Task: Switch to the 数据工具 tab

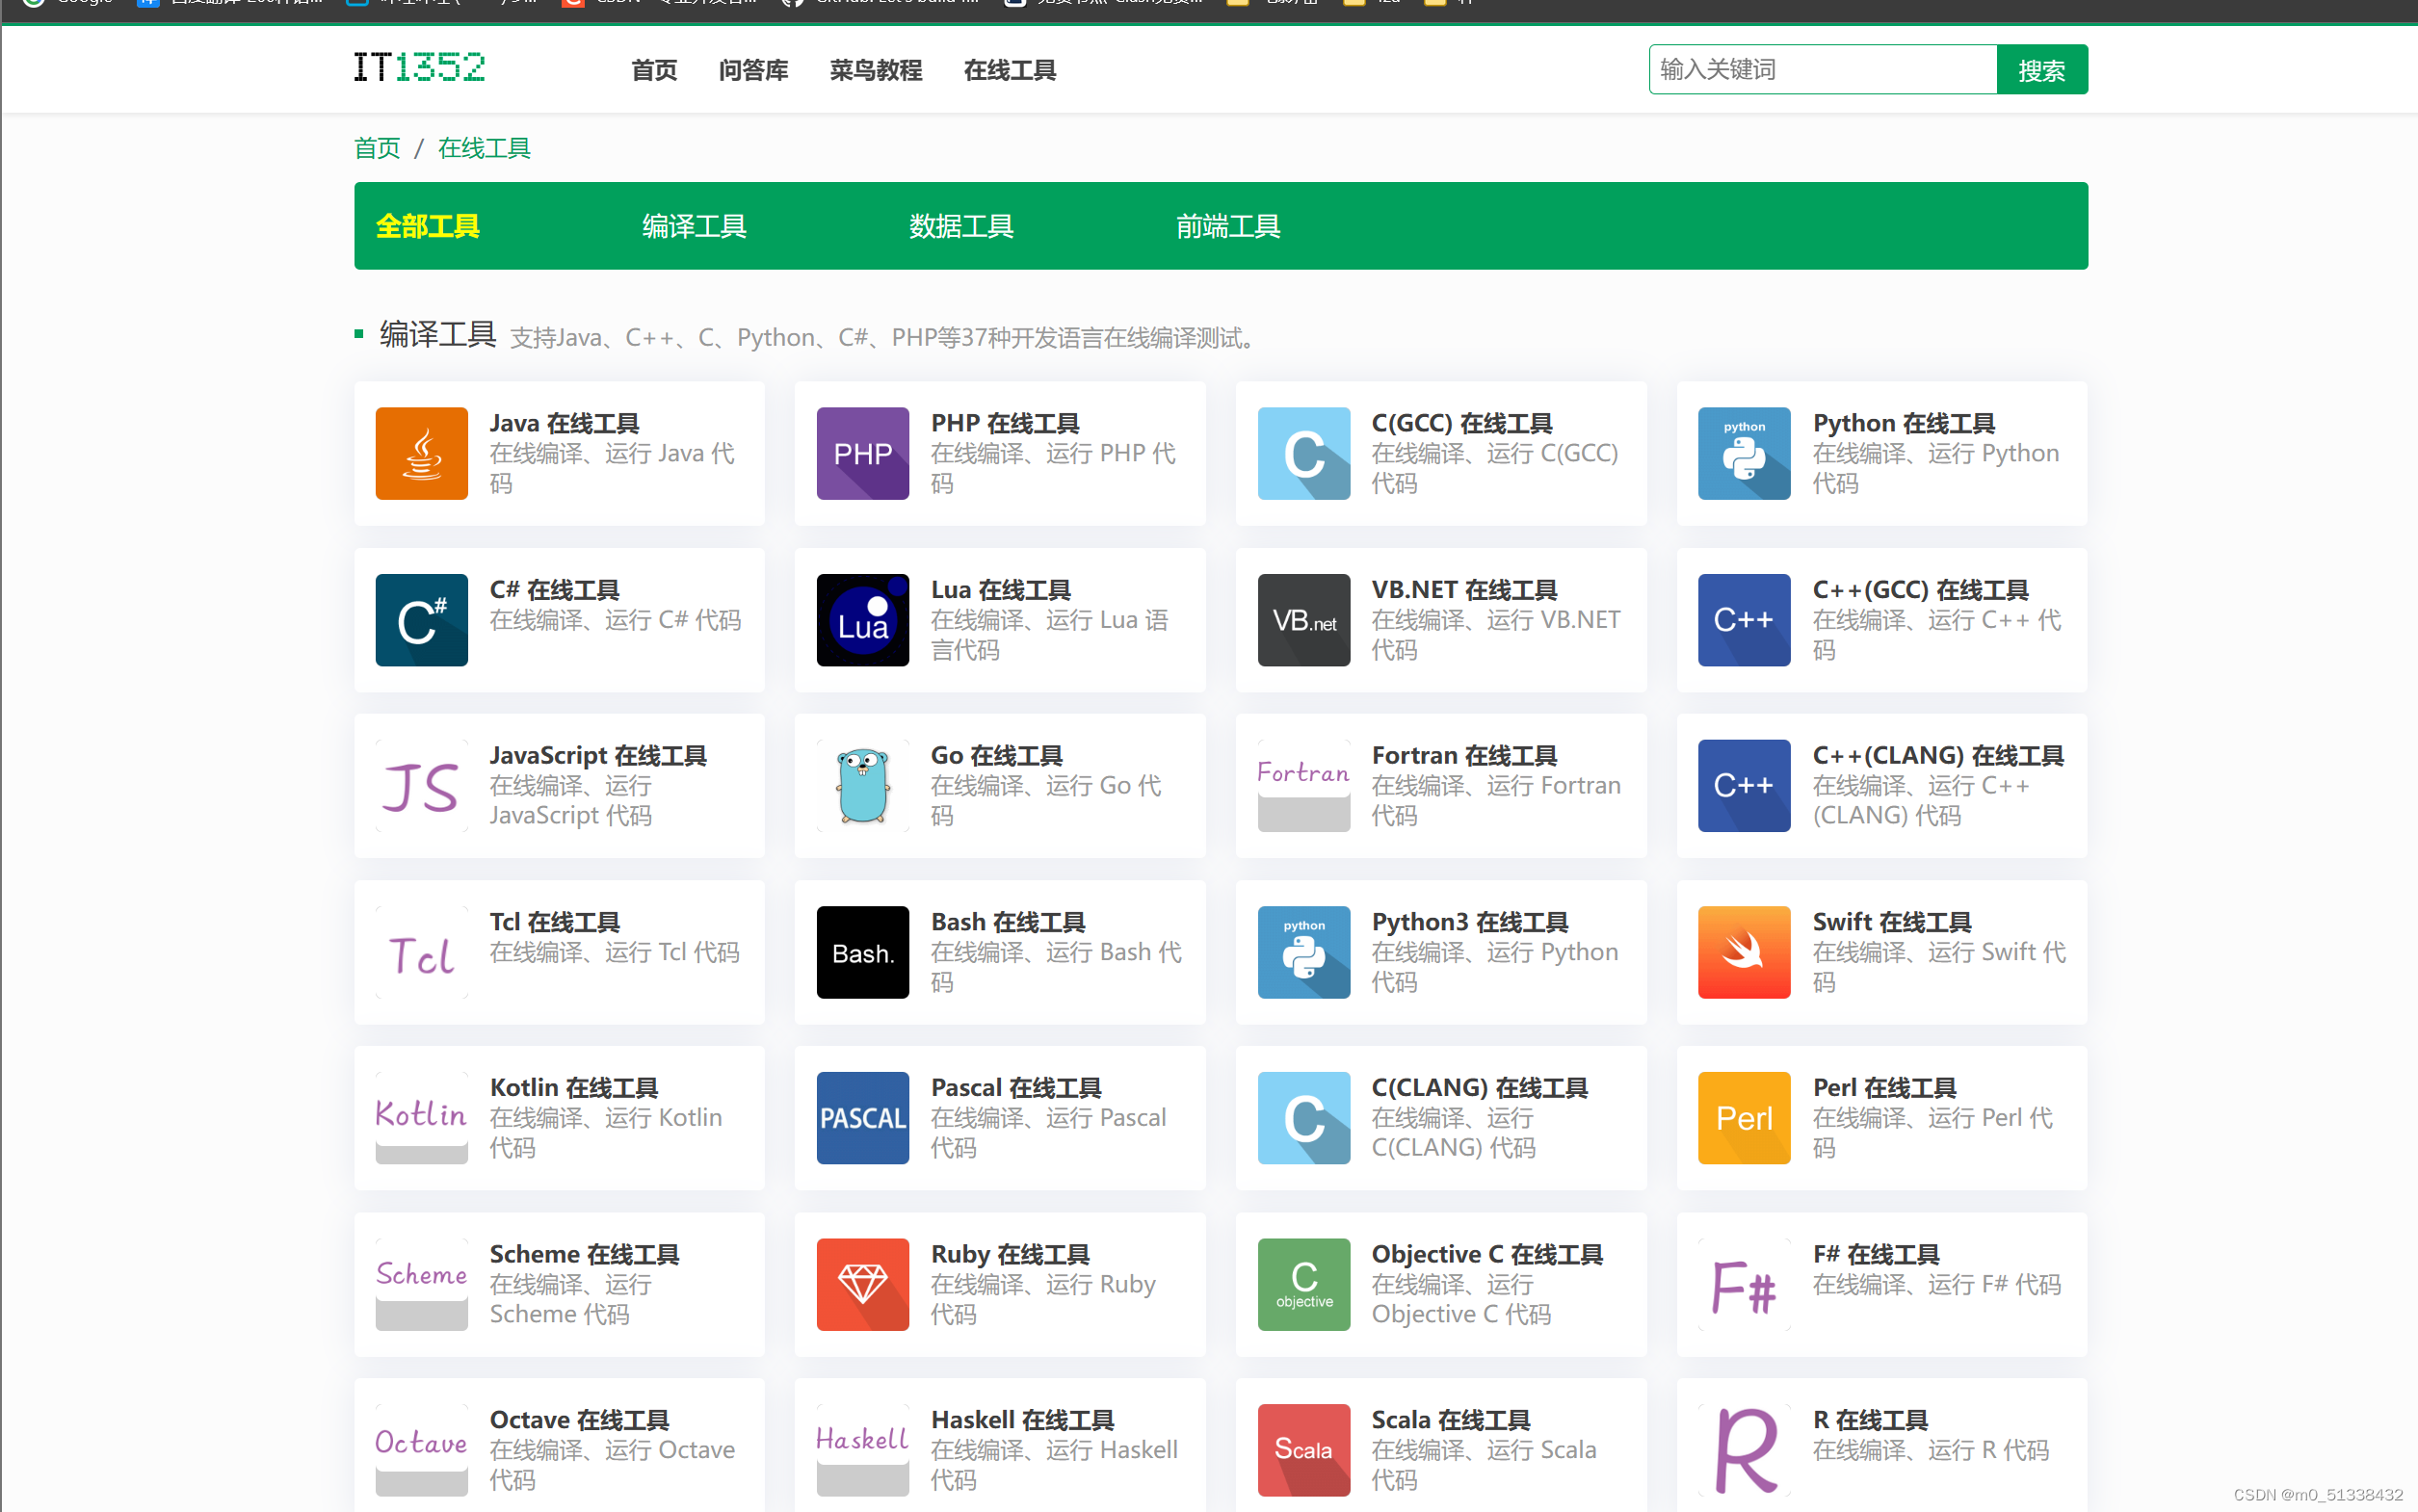Action: point(961,226)
